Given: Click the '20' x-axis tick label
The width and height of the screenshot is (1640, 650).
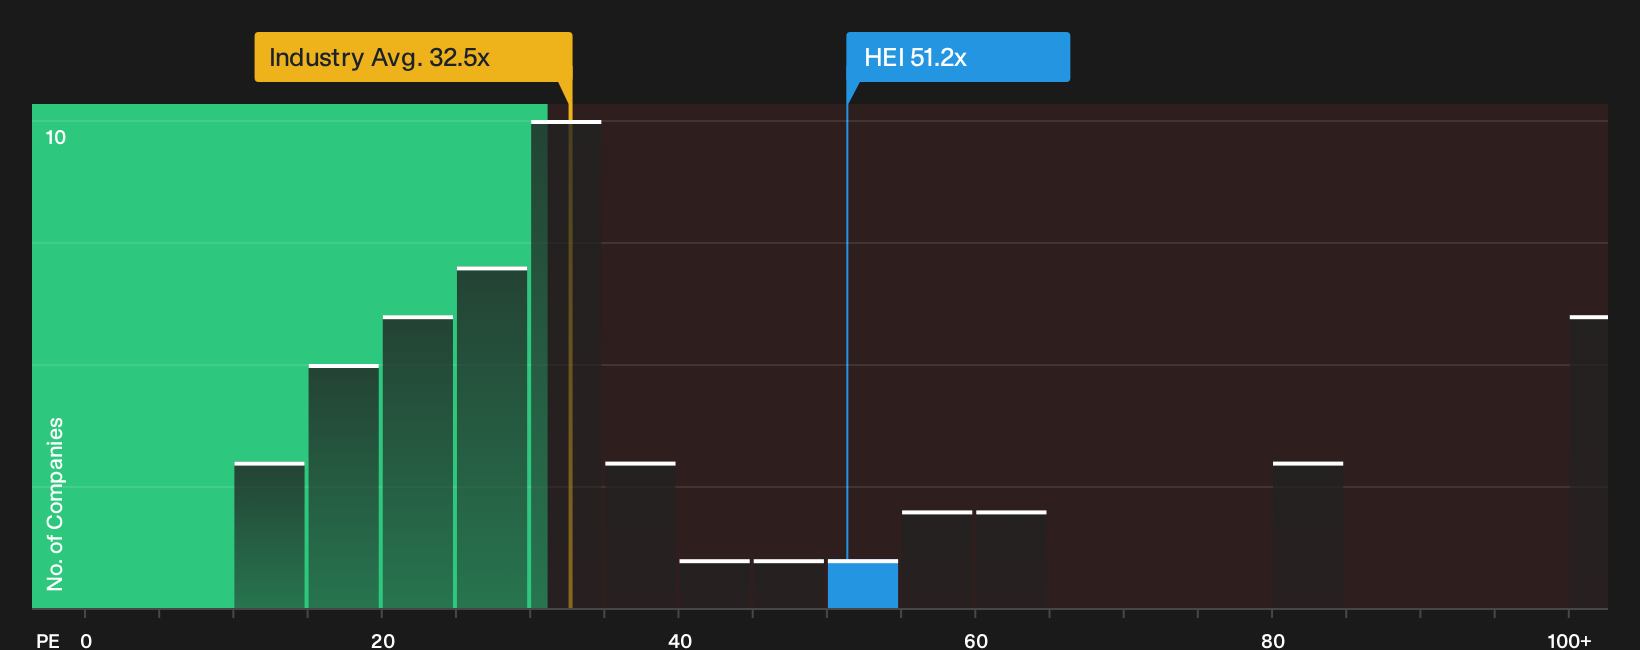Looking at the screenshot, I should (383, 641).
